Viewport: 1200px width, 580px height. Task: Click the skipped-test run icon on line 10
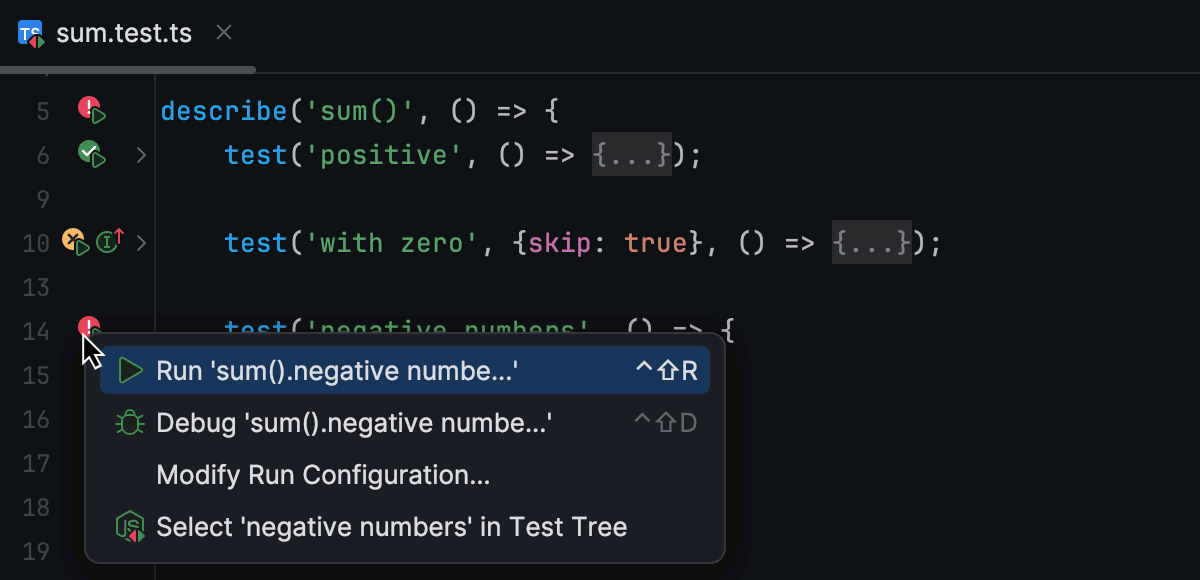(x=76, y=242)
